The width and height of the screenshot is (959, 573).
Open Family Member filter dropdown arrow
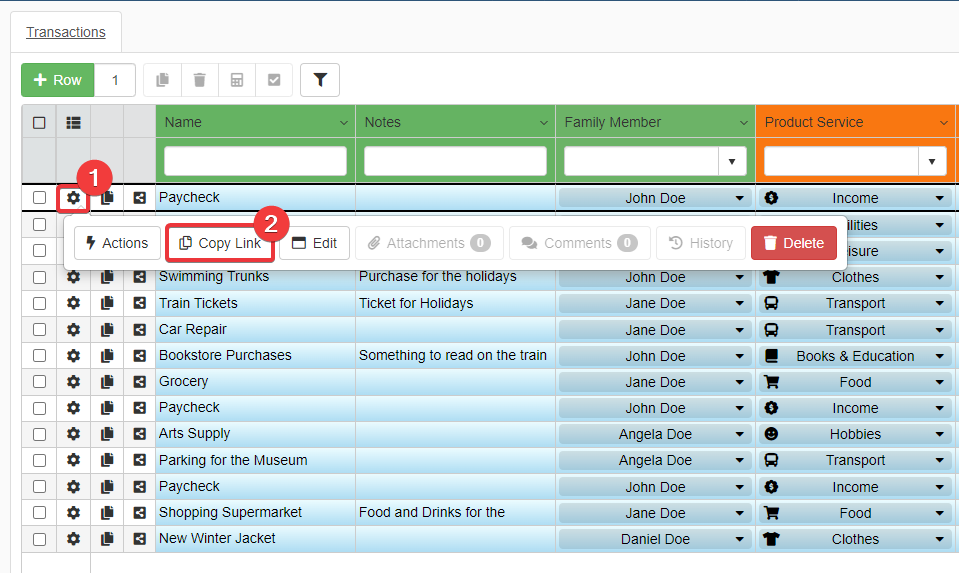tap(732, 161)
